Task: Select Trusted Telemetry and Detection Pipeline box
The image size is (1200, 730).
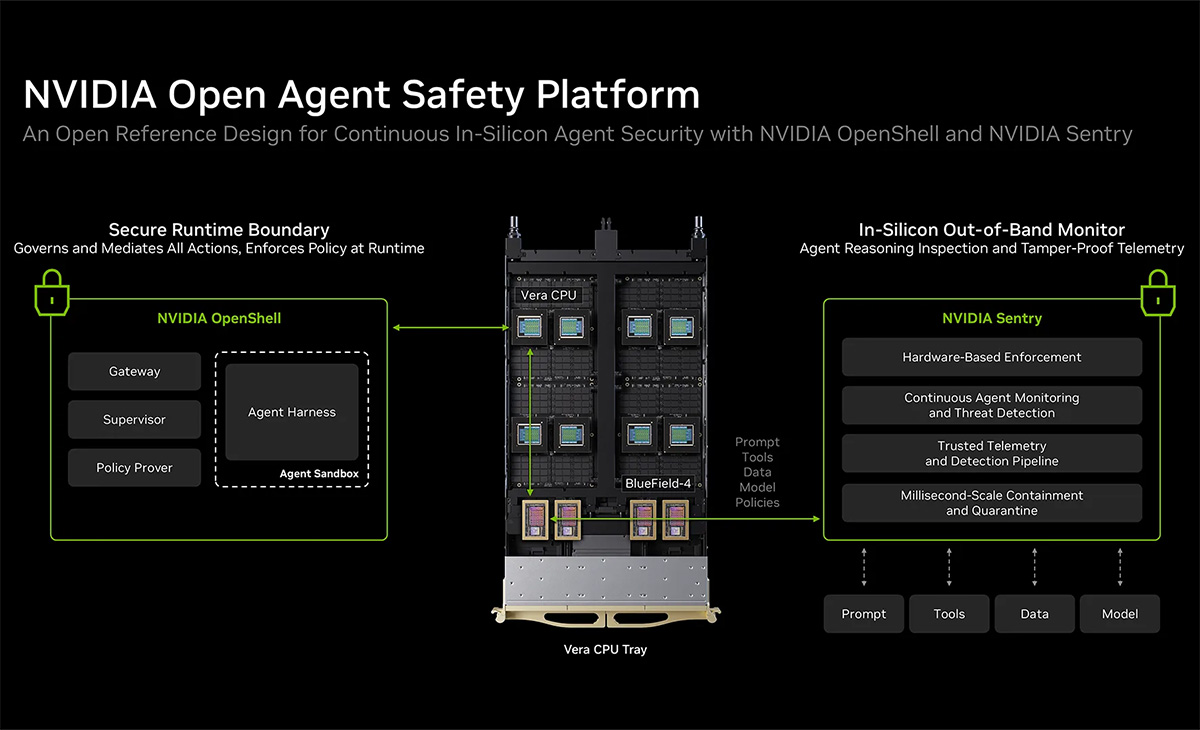Action: coord(992,453)
